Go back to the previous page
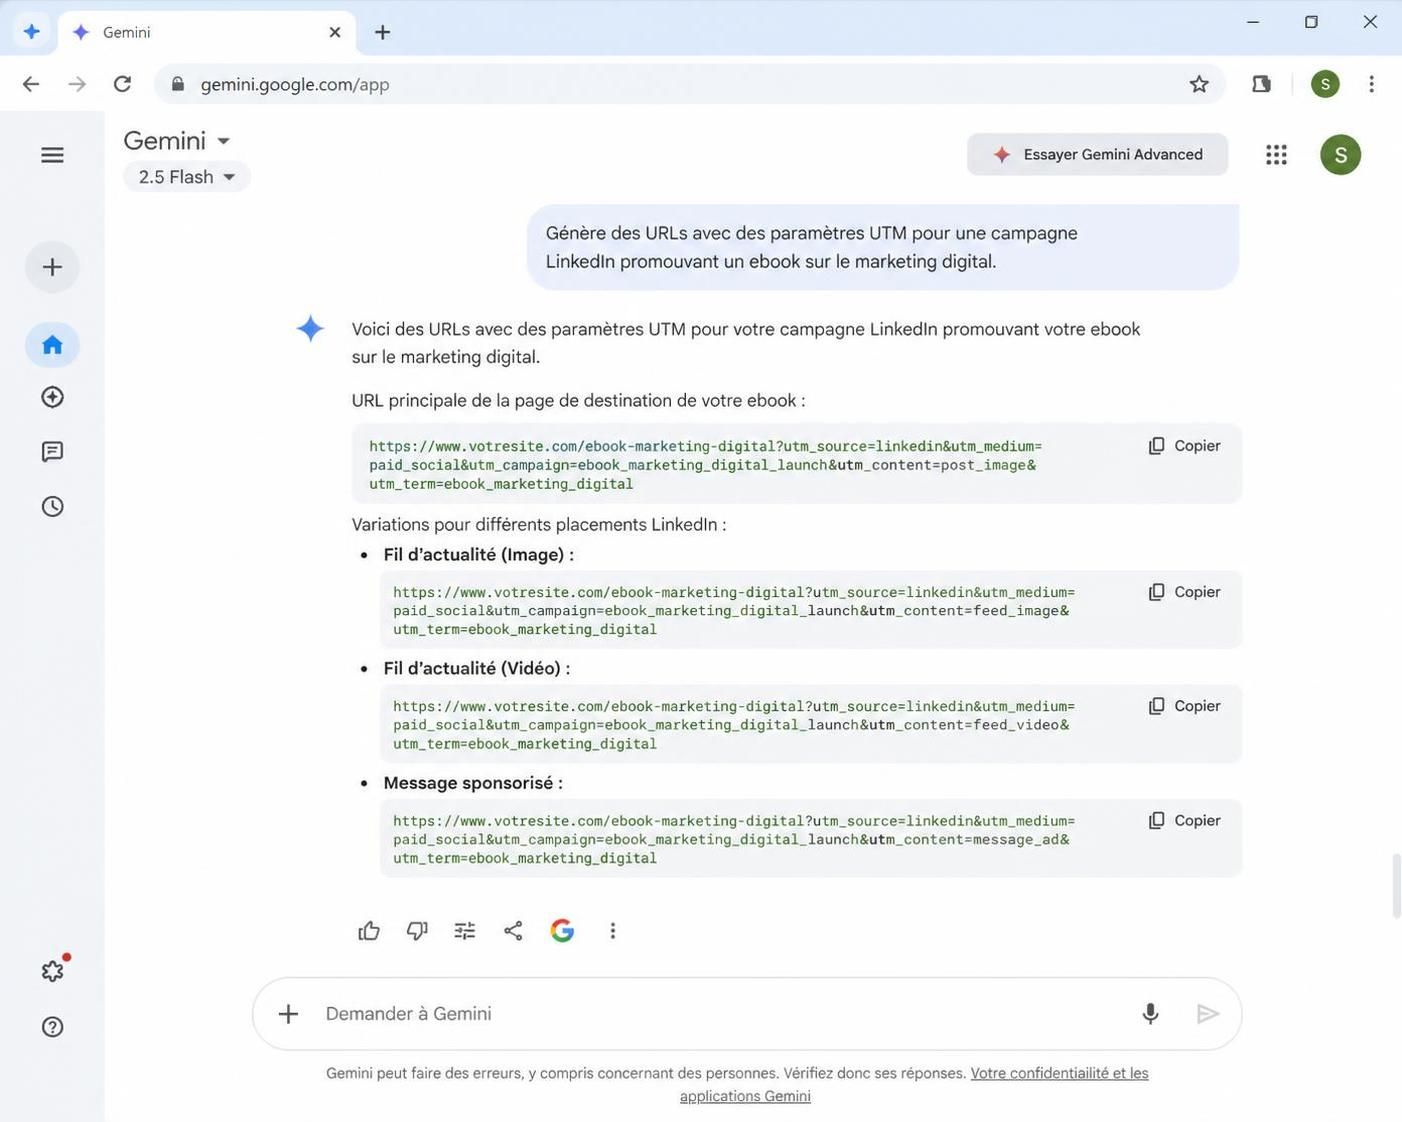Screen dimensions: 1402x1122 point(31,84)
